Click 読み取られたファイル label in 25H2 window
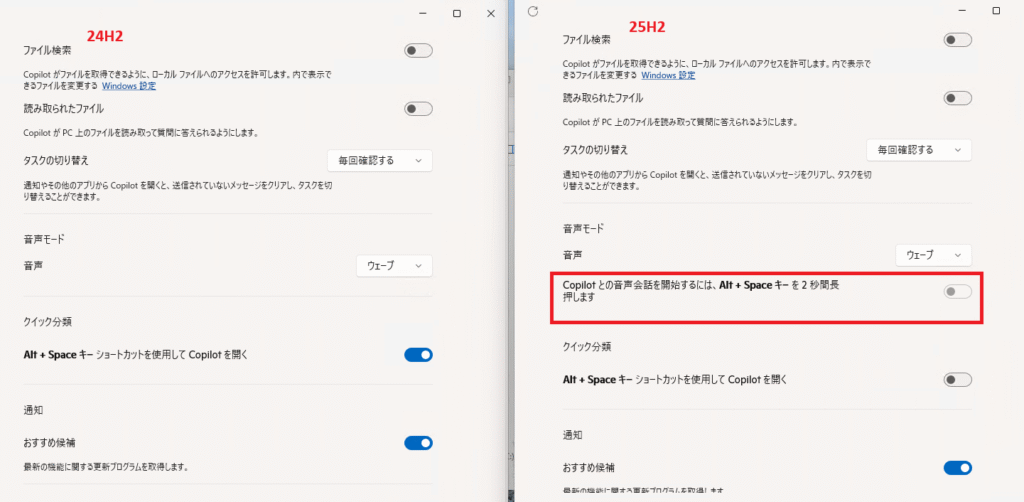Viewport: 1024px width, 502px height. [603, 99]
